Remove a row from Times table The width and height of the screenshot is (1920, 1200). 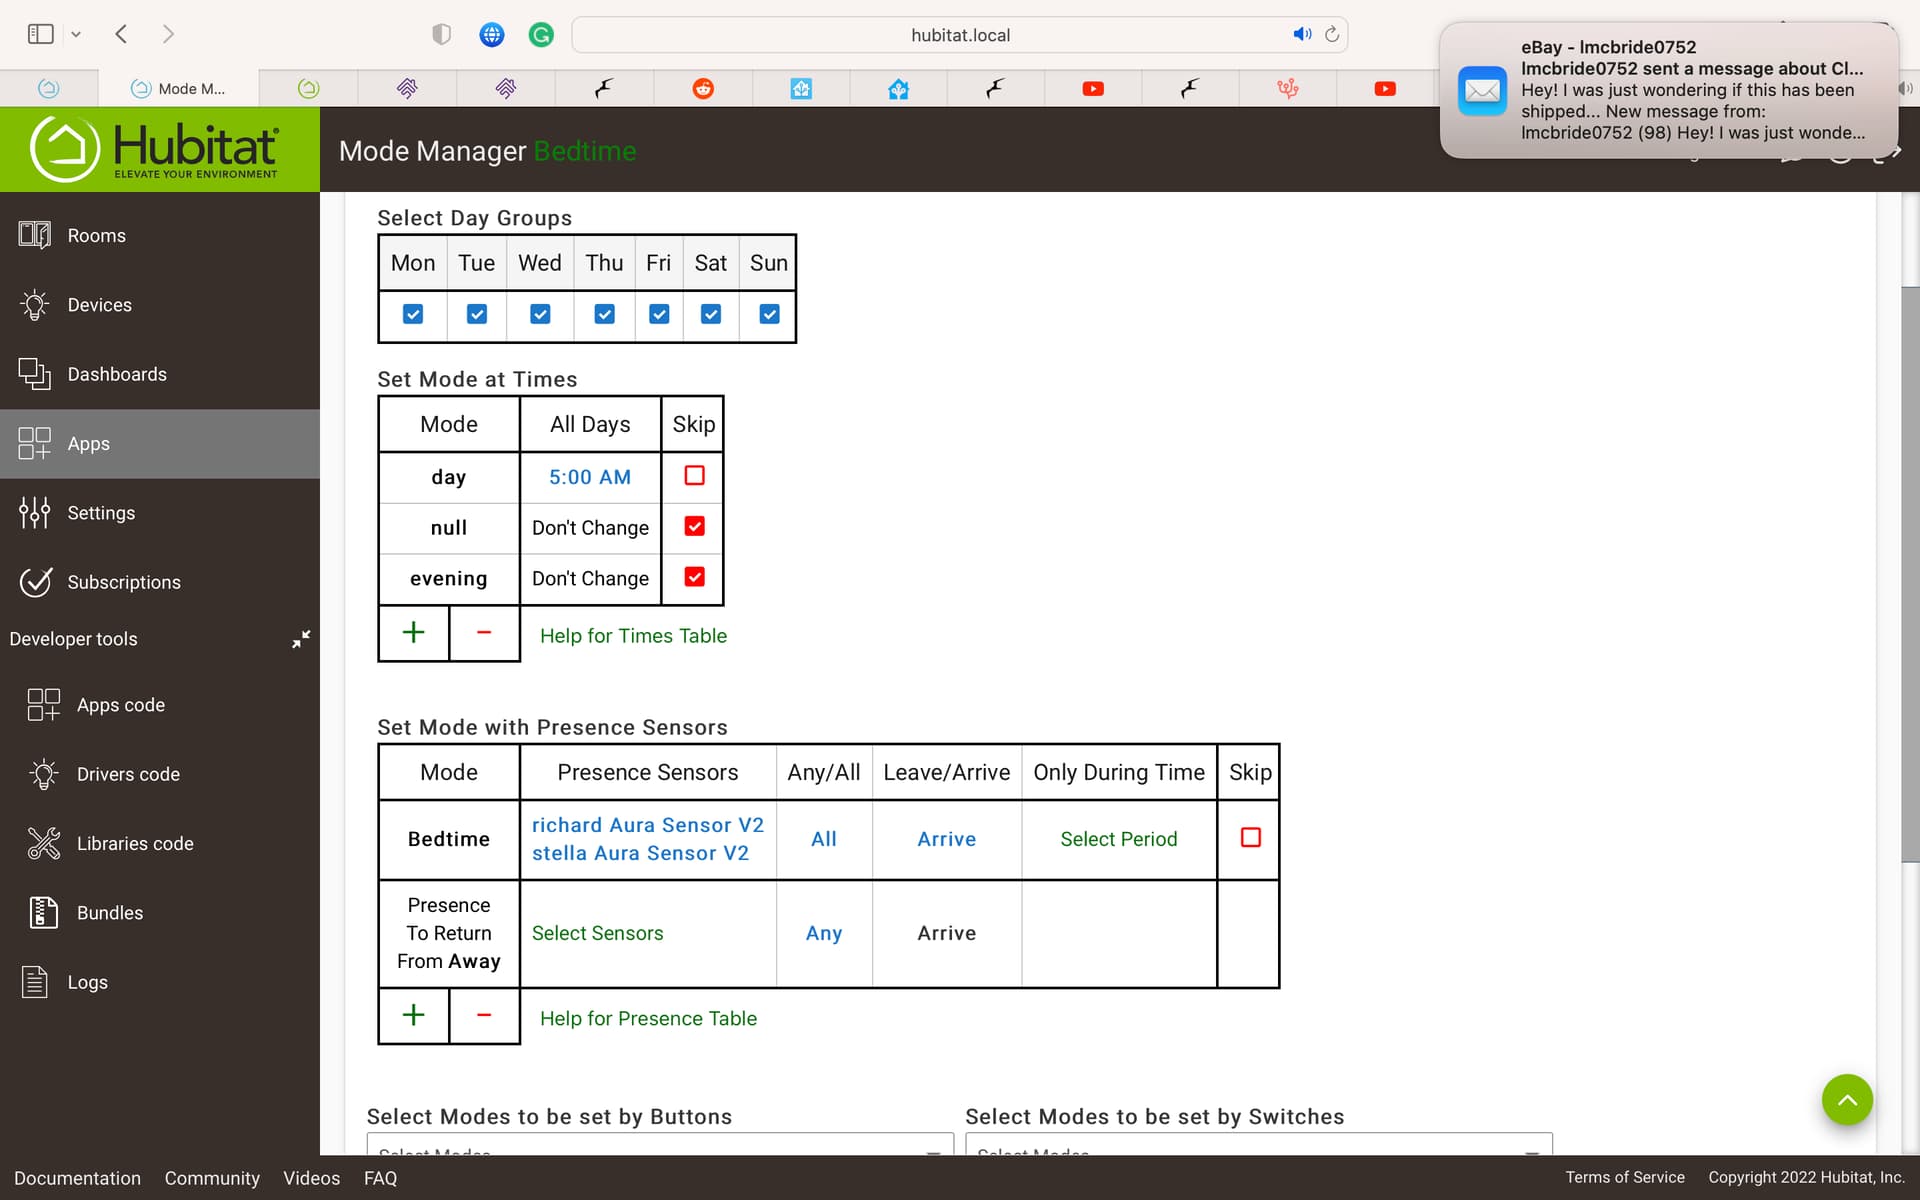[x=484, y=633]
